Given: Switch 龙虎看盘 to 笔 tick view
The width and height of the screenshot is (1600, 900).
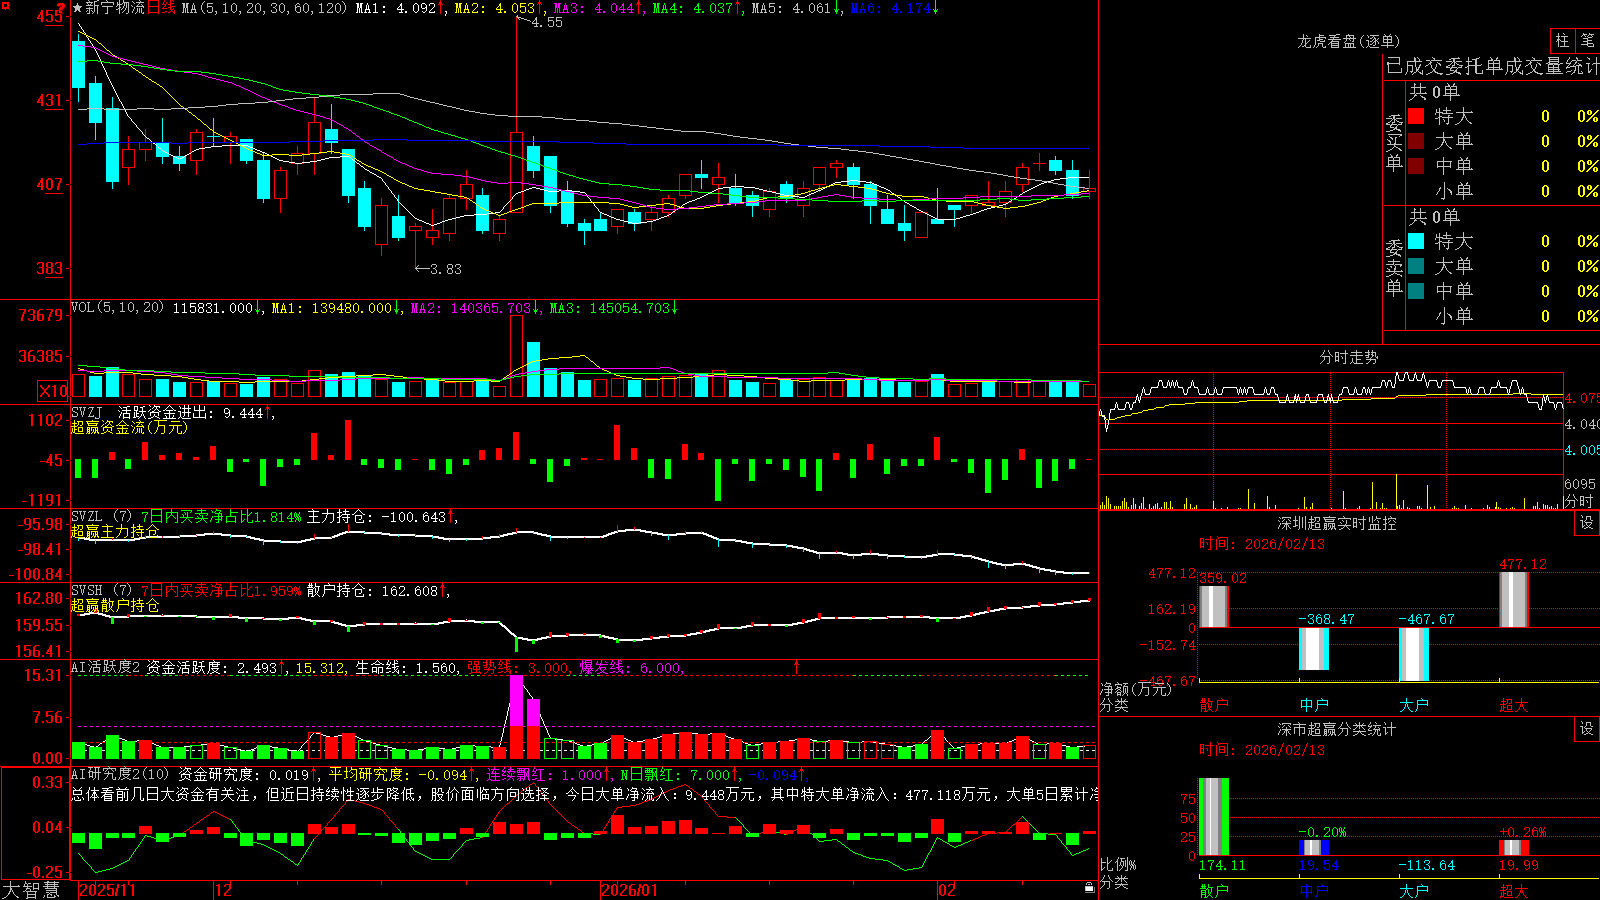Looking at the screenshot, I should click(1588, 40).
